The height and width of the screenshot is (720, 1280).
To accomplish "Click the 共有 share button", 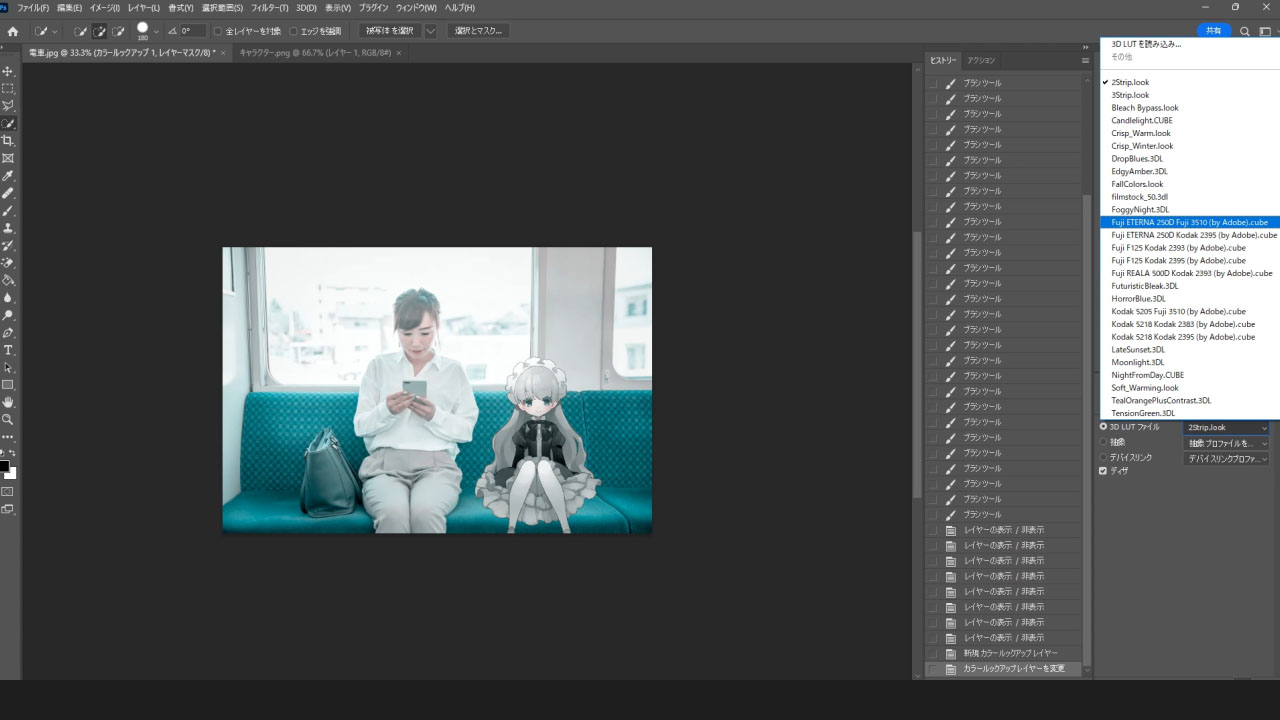I will (1214, 31).
